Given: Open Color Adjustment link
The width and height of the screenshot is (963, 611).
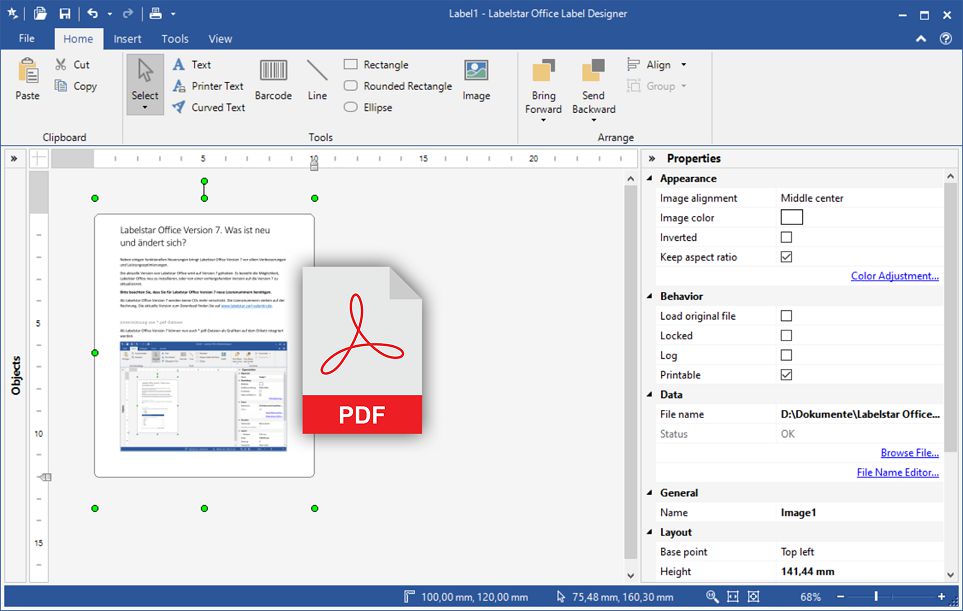Looking at the screenshot, I should 894,276.
